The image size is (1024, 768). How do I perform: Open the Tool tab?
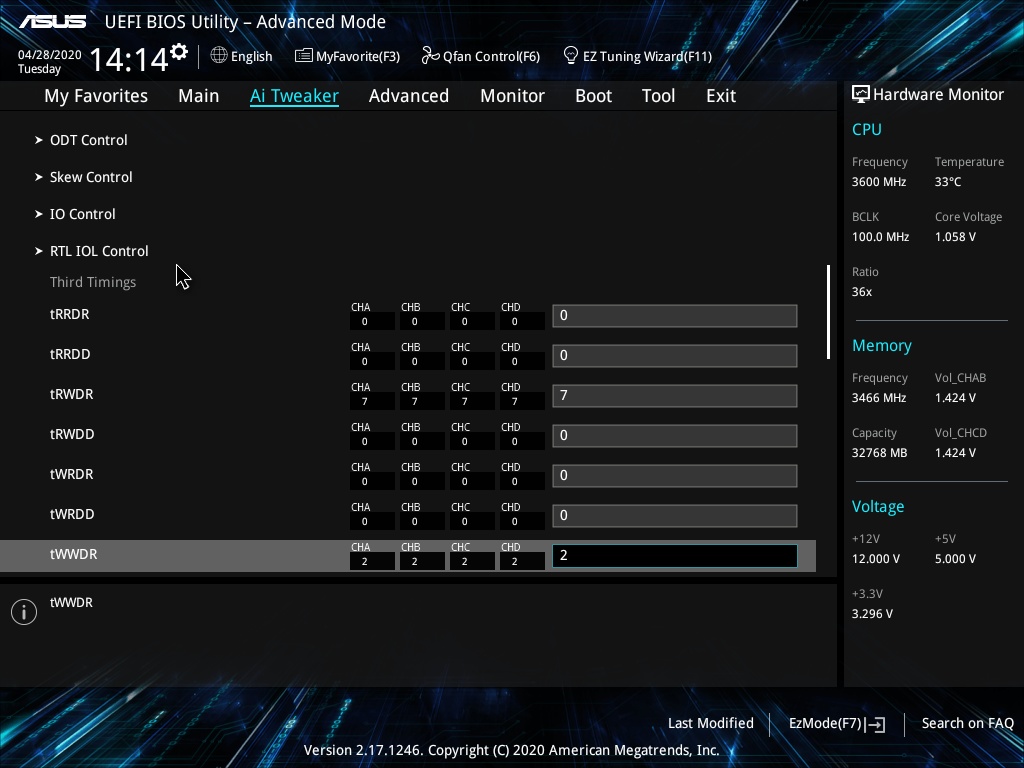coord(658,96)
